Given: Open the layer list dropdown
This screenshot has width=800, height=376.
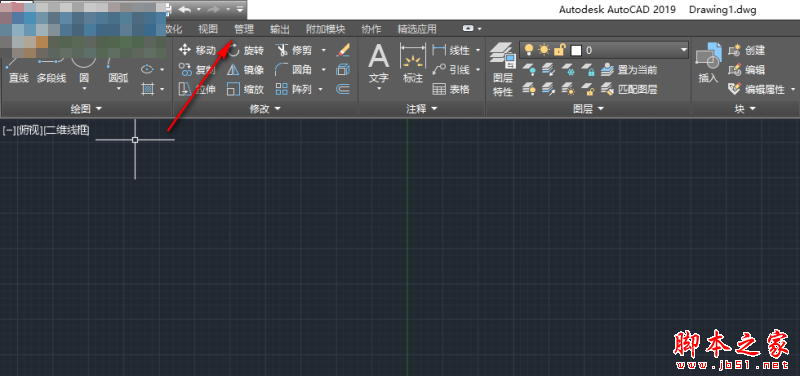Looking at the screenshot, I should (x=684, y=50).
